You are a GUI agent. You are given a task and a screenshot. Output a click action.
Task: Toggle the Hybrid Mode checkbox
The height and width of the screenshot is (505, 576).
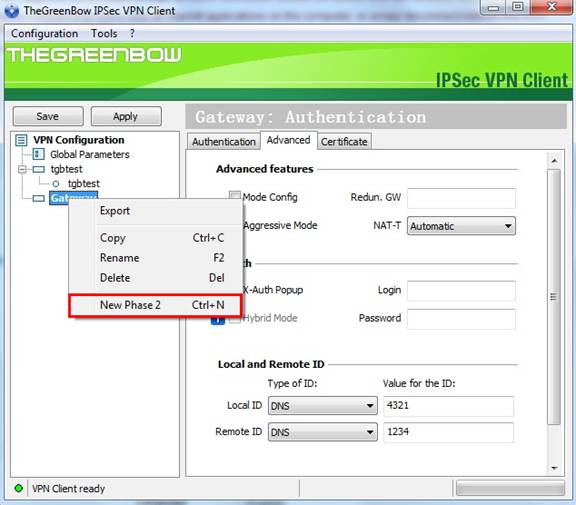tap(235, 319)
